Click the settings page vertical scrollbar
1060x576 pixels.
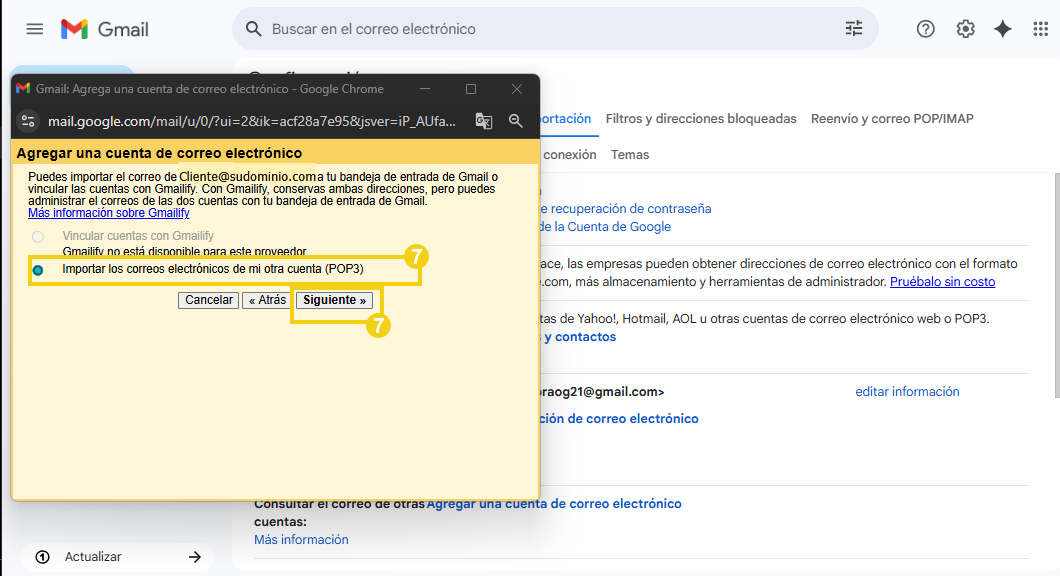1057,285
